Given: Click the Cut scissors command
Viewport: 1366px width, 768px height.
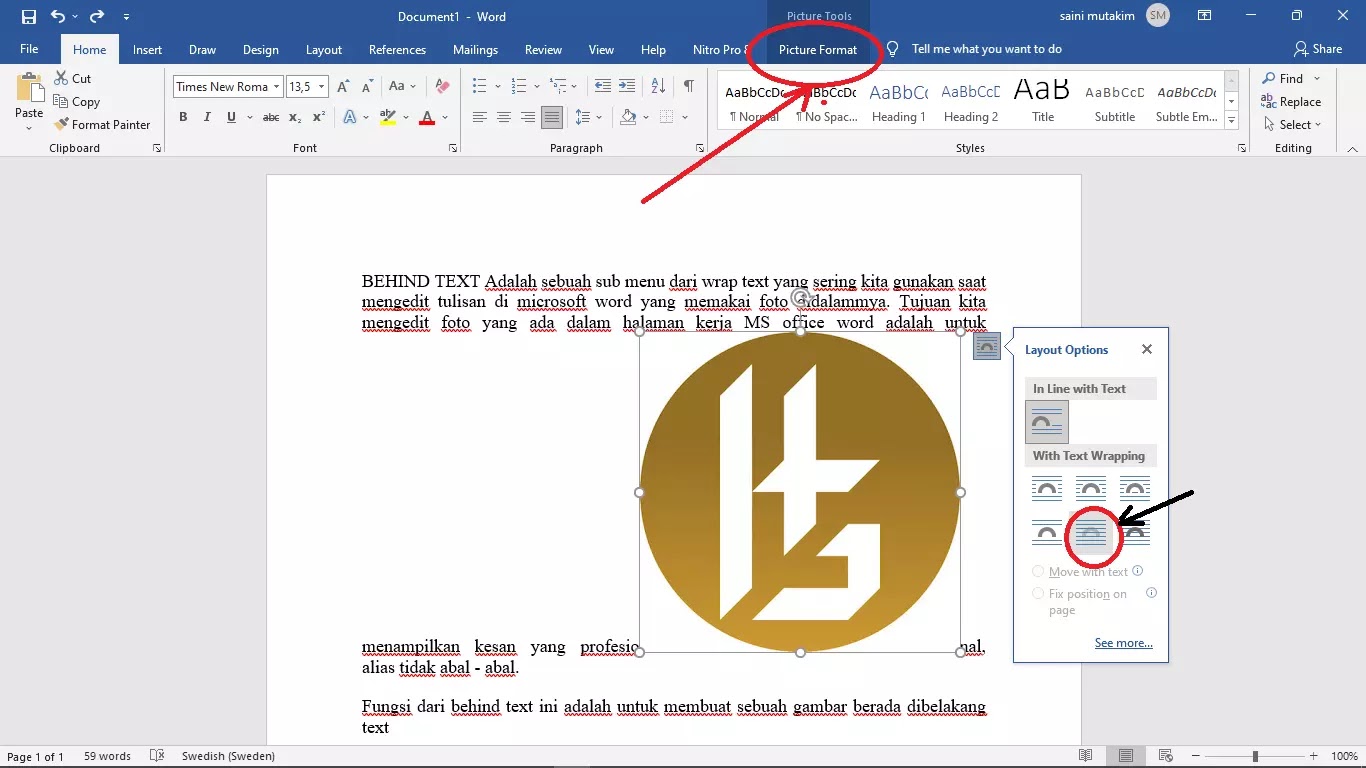Looking at the screenshot, I should point(72,78).
